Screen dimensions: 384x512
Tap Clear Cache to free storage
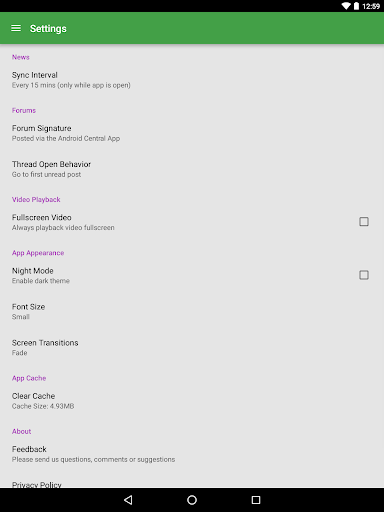192,401
